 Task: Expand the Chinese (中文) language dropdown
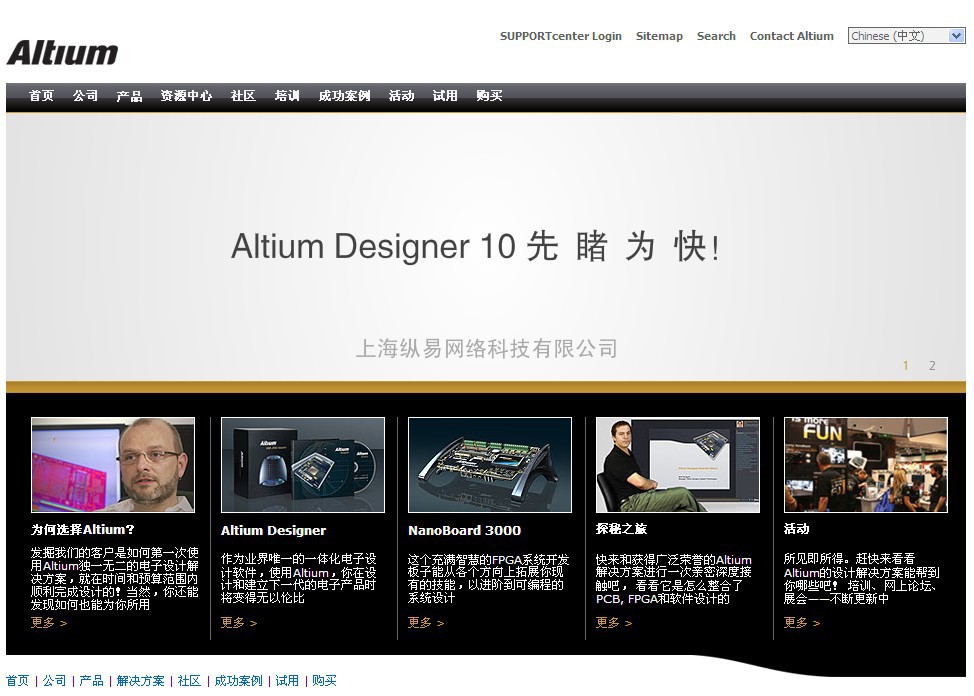(906, 36)
